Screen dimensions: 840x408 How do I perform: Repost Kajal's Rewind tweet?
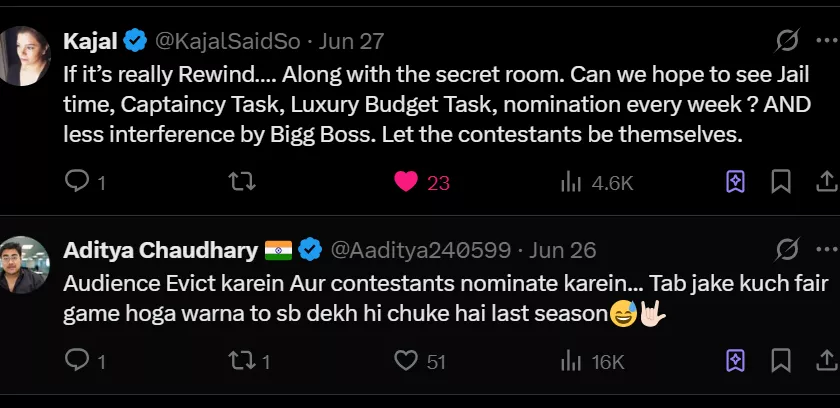(242, 181)
